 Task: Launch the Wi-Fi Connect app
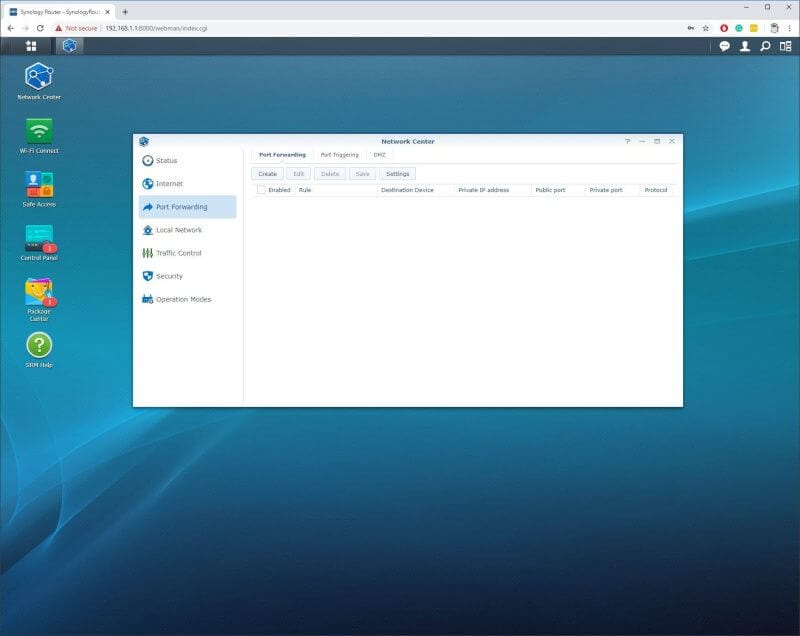click(x=39, y=130)
